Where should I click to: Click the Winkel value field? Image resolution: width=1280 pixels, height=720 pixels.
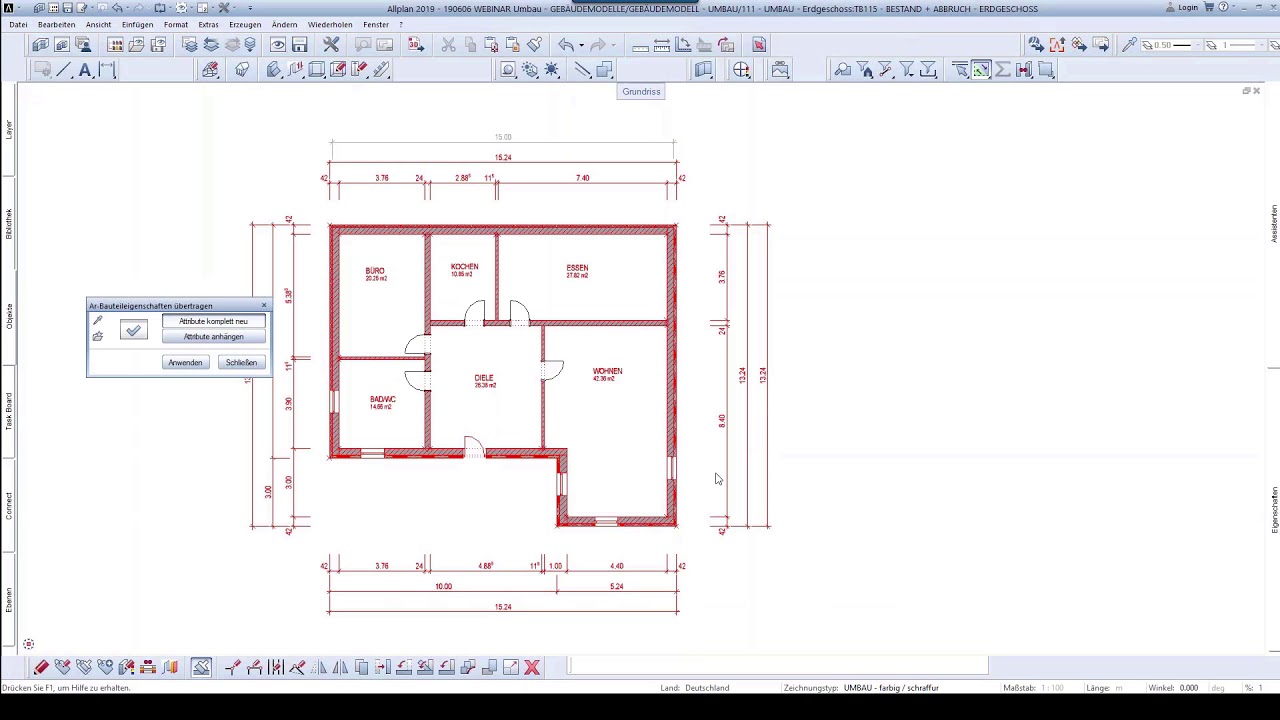1188,688
